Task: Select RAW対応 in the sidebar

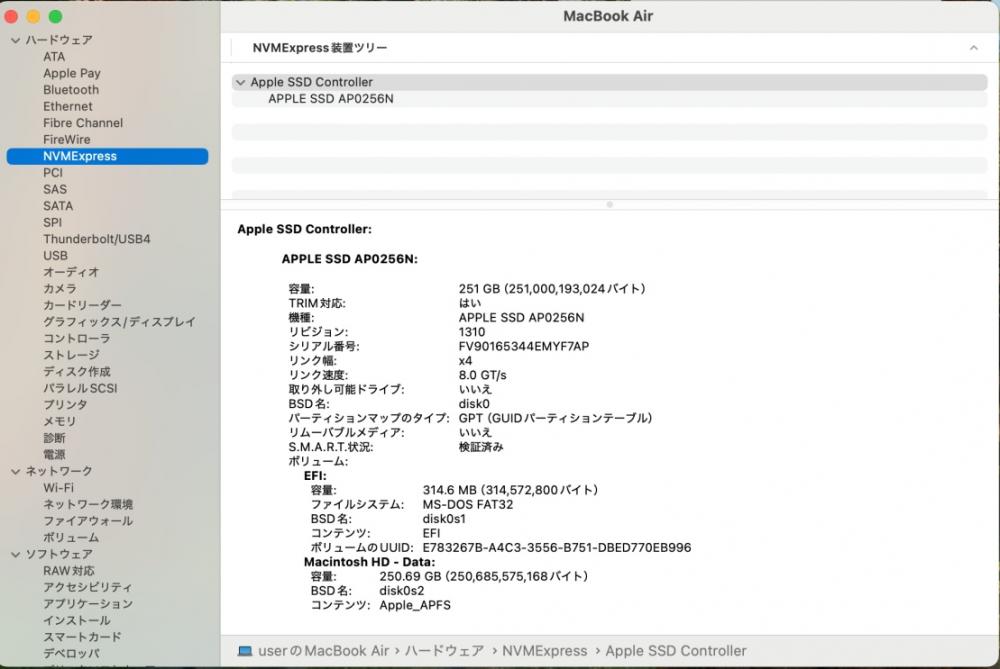Action: pos(68,571)
